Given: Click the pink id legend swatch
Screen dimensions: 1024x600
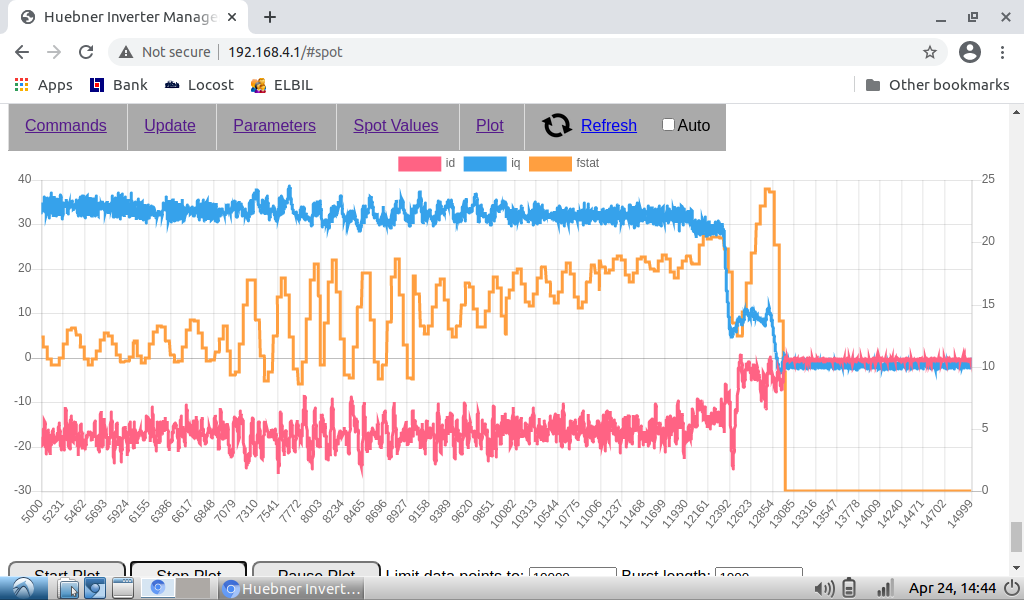Looking at the screenshot, I should (419, 163).
